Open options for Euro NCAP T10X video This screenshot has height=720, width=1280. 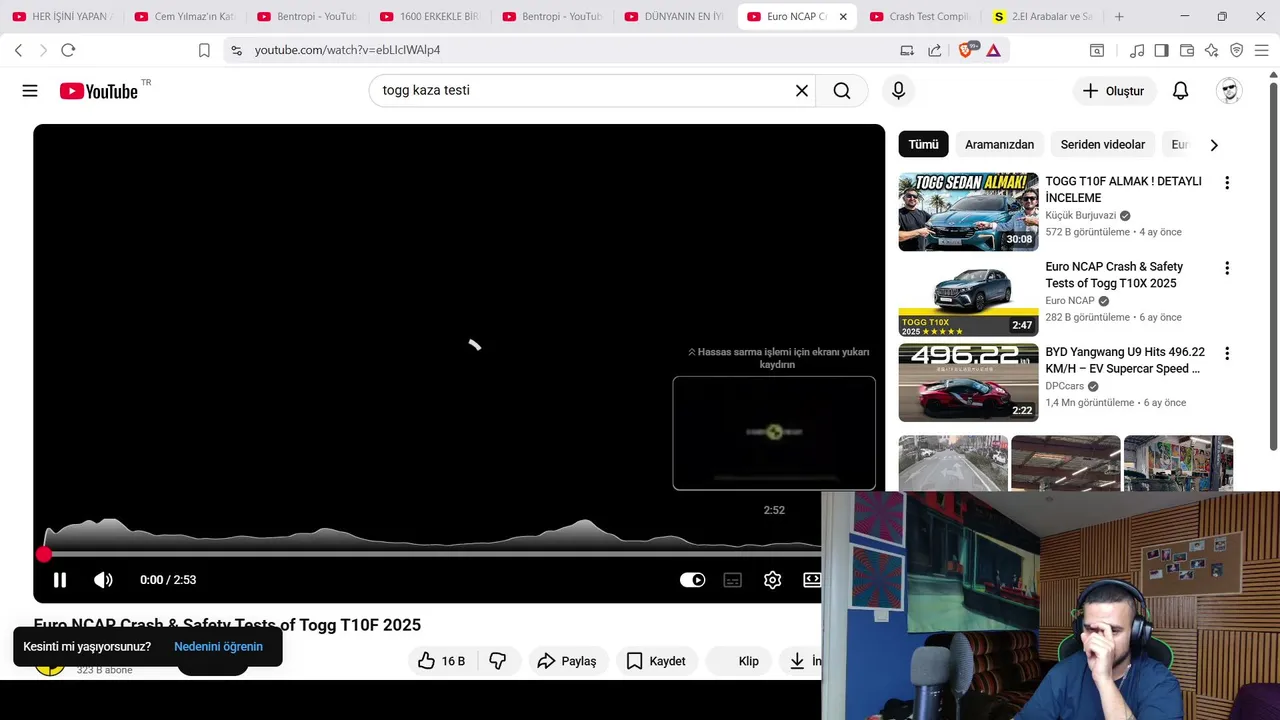point(1227,268)
